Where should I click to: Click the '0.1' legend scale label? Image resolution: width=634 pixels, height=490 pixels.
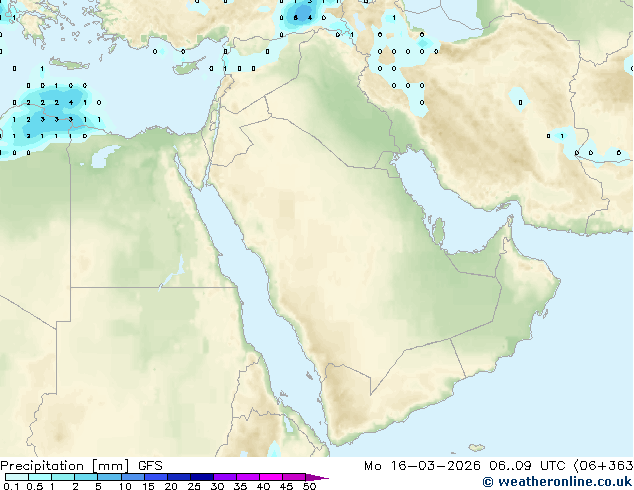11,486
